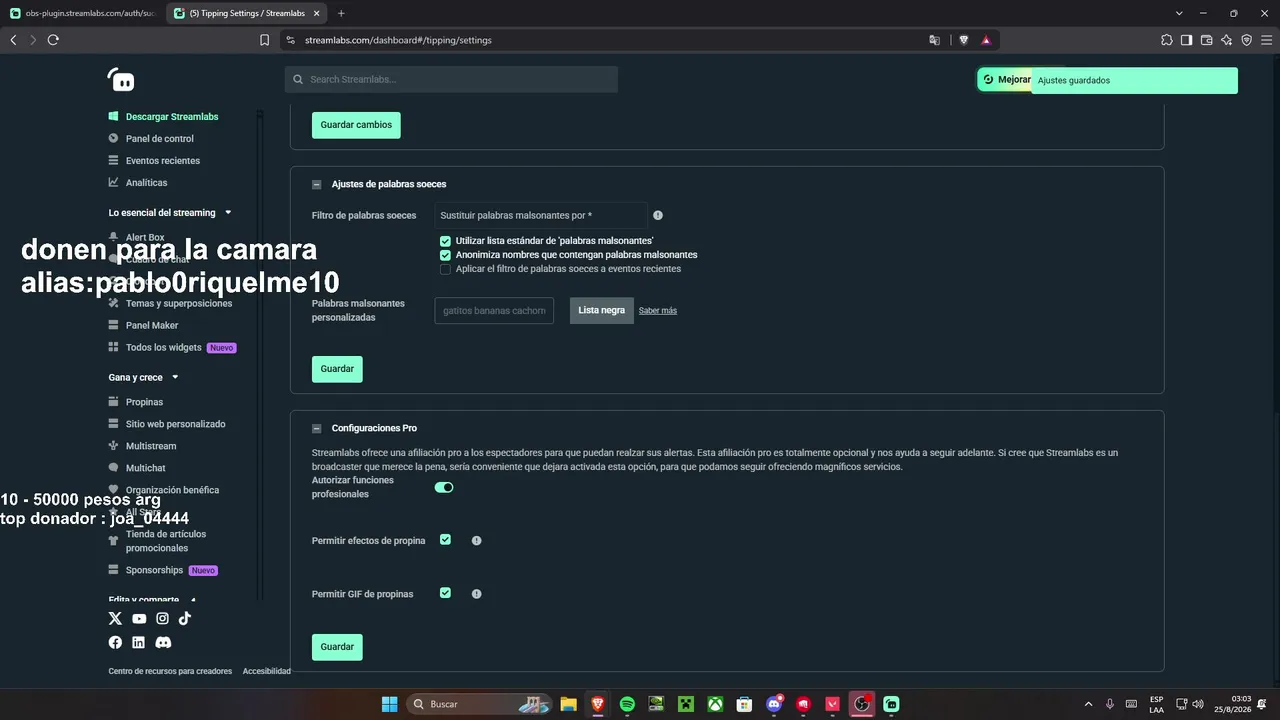Image resolution: width=1280 pixels, height=720 pixels.
Task: Click the Streamlabs logo icon
Action: (x=121, y=80)
